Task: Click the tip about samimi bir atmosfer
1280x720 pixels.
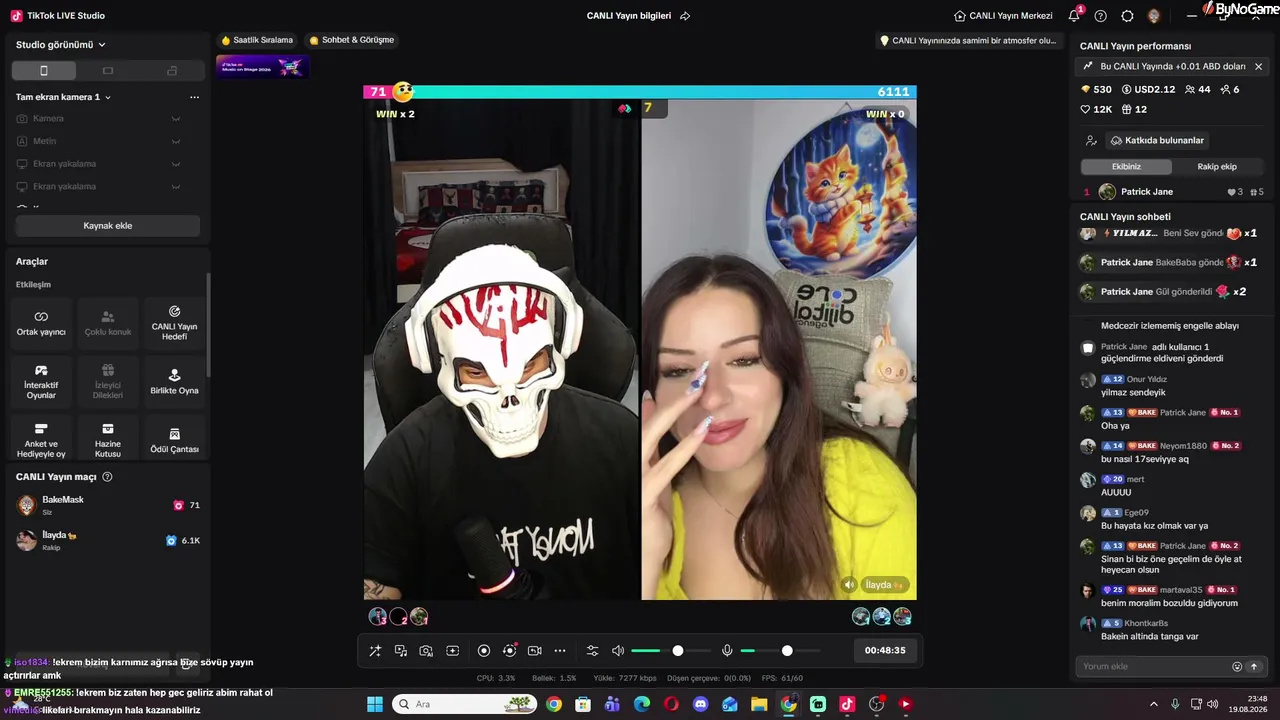Action: pyautogui.click(x=968, y=41)
